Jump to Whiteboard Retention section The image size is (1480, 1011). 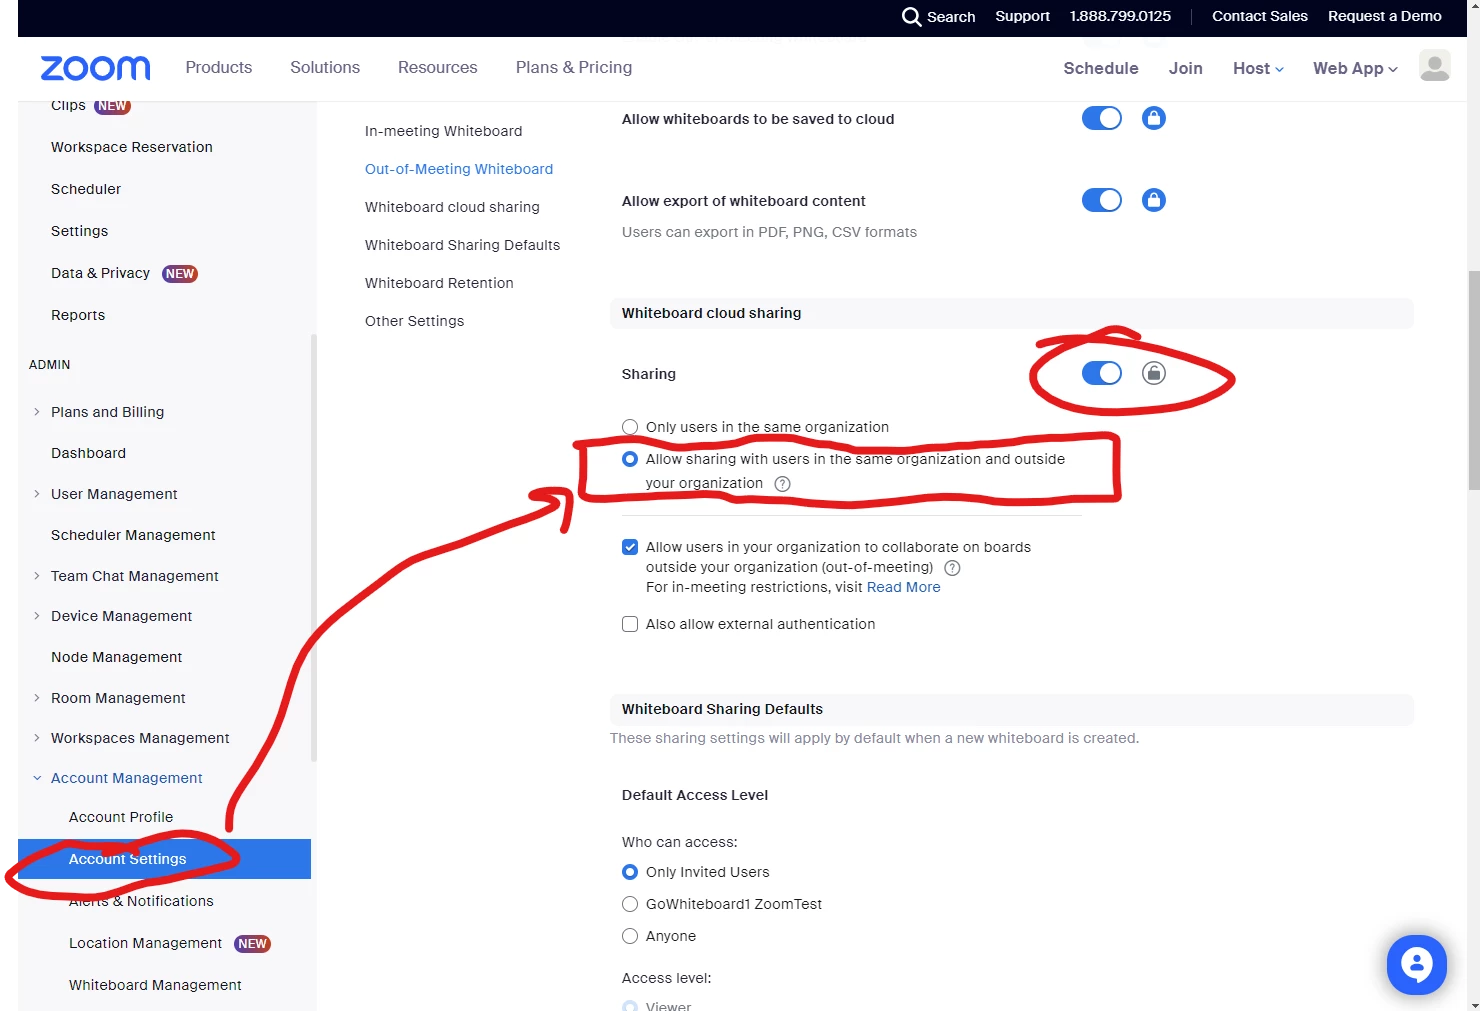(439, 283)
